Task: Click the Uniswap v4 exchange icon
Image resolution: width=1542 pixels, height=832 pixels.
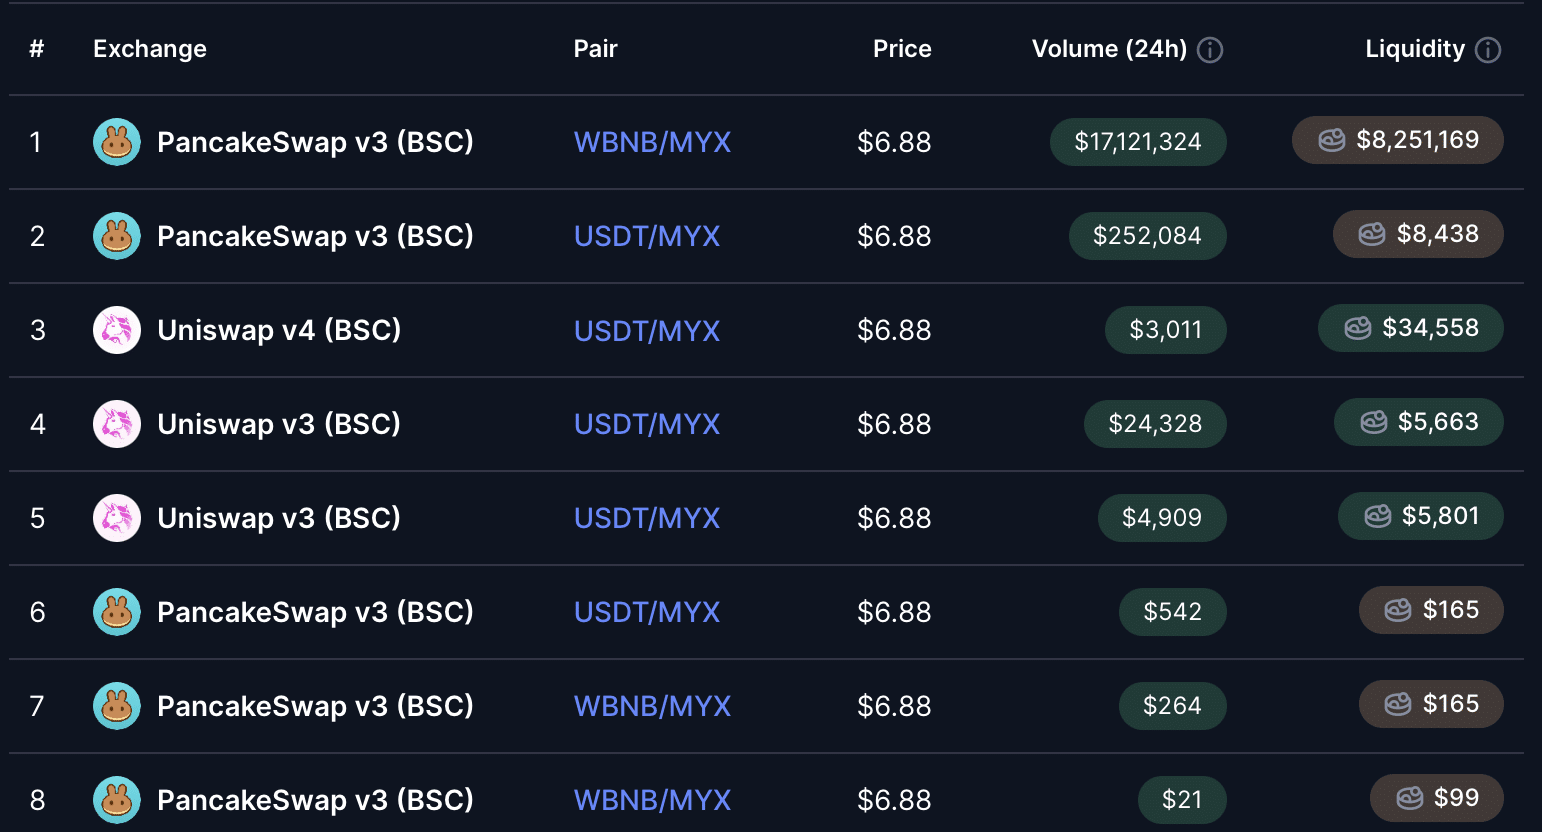Action: click(x=117, y=330)
